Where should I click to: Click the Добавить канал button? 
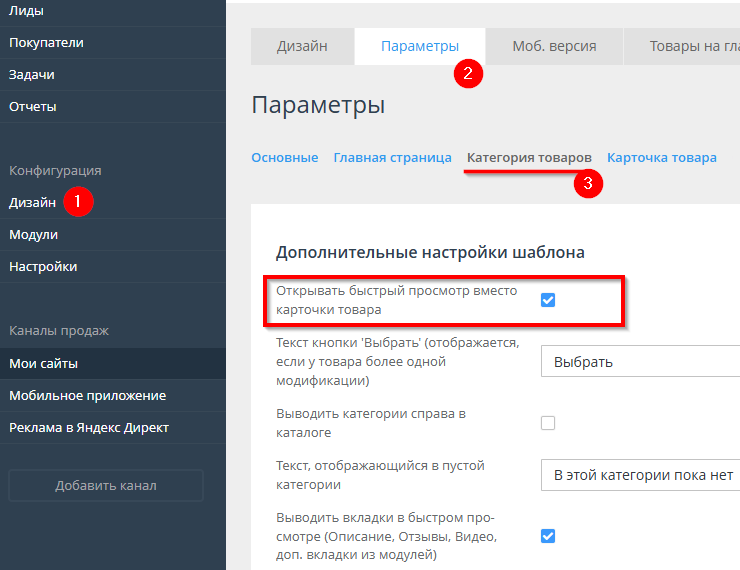point(106,486)
